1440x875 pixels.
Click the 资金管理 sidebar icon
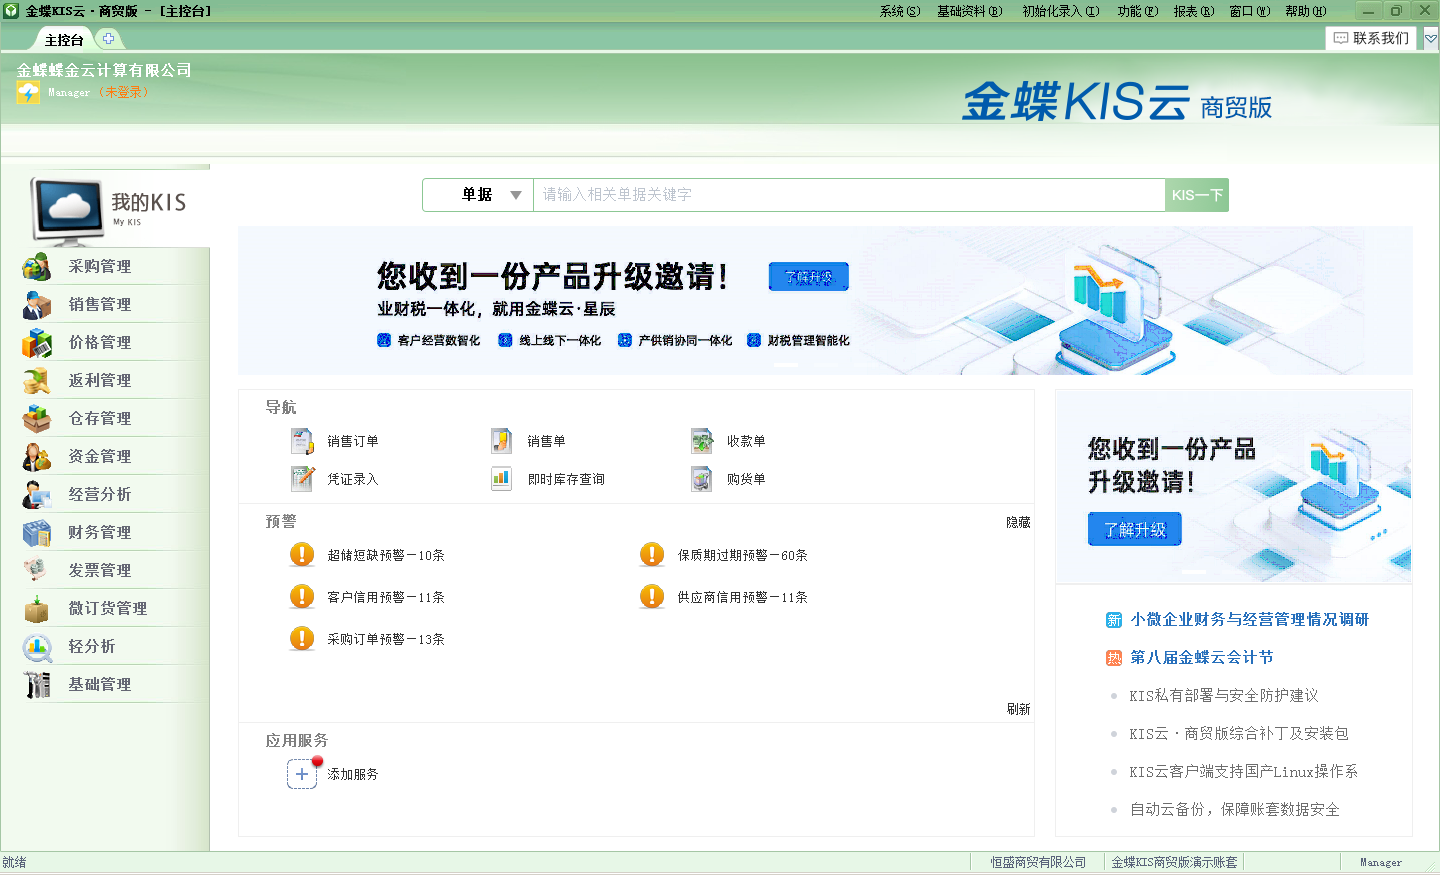[37, 456]
